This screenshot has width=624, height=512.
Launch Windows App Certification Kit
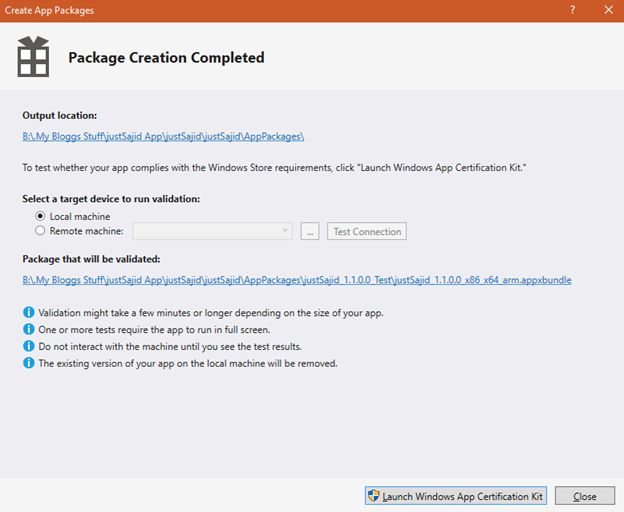456,496
